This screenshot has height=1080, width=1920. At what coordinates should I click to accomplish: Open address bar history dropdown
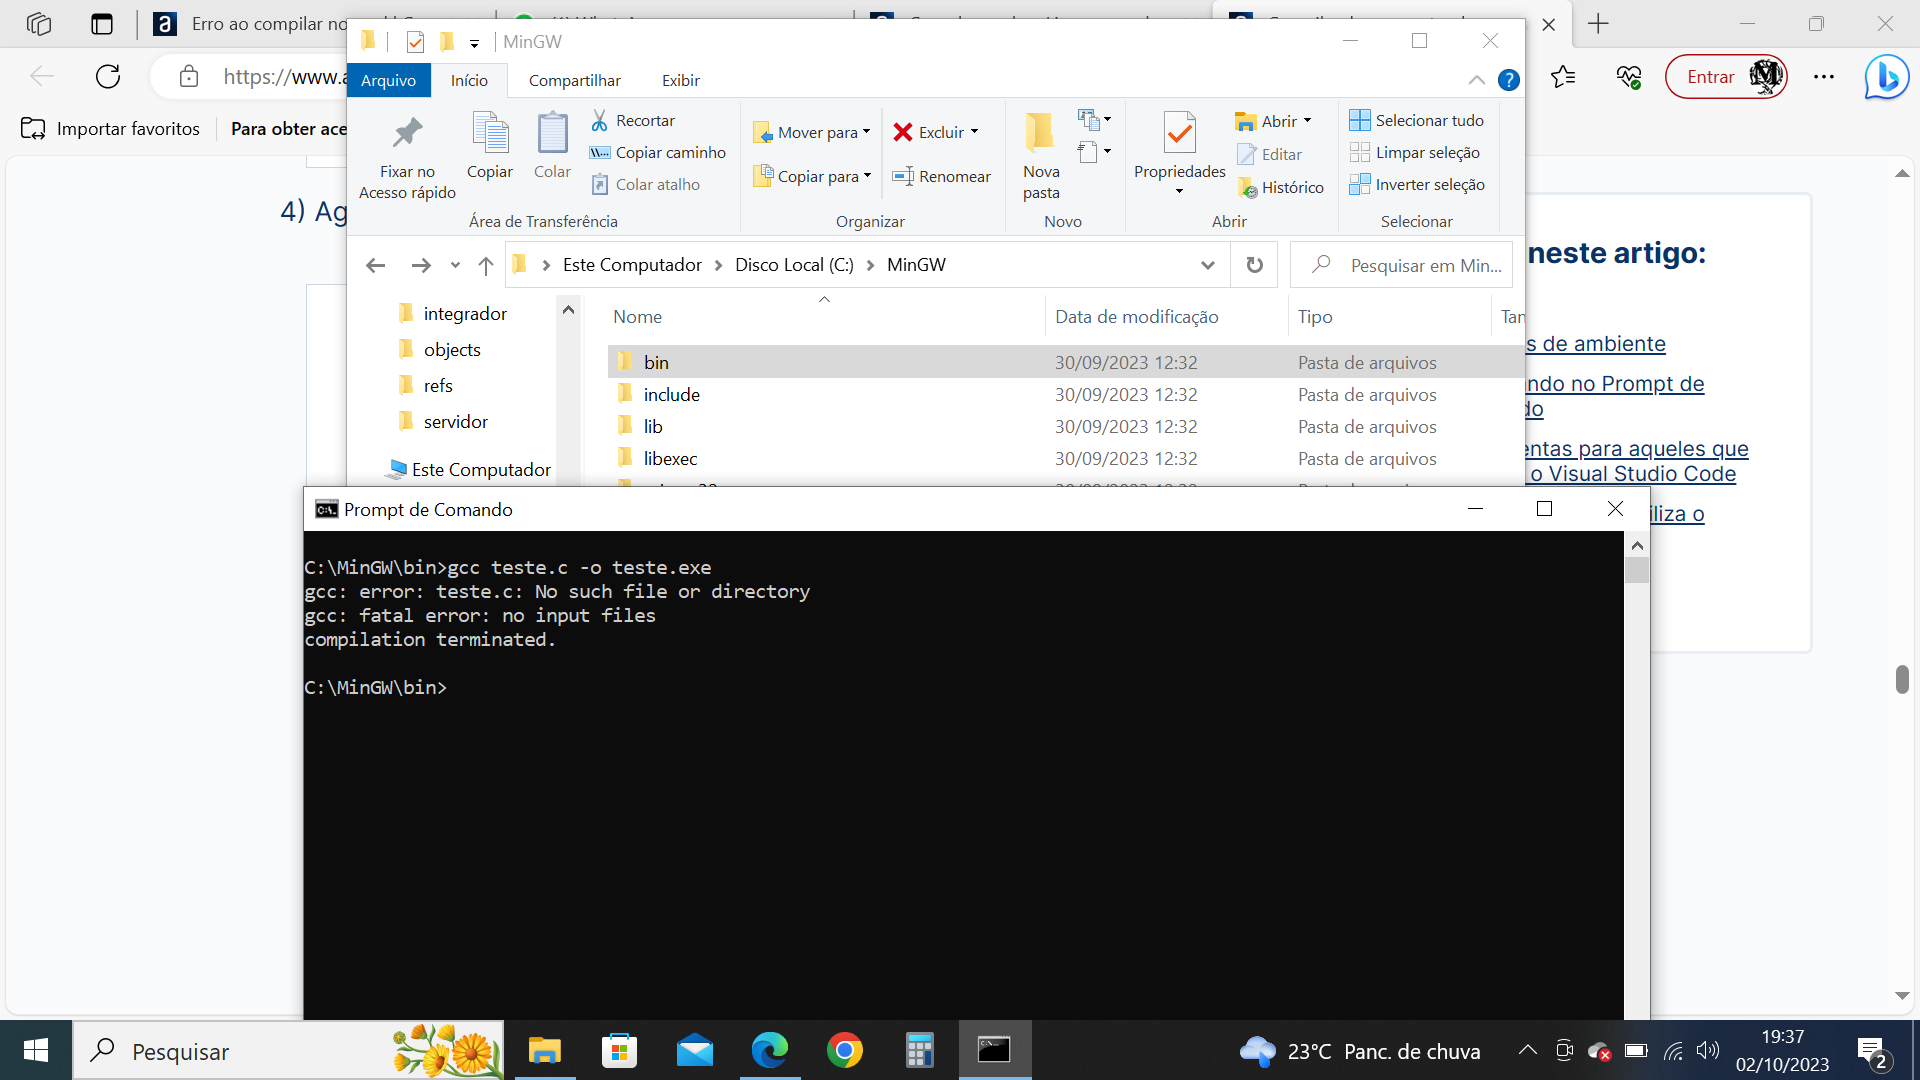coord(1208,265)
